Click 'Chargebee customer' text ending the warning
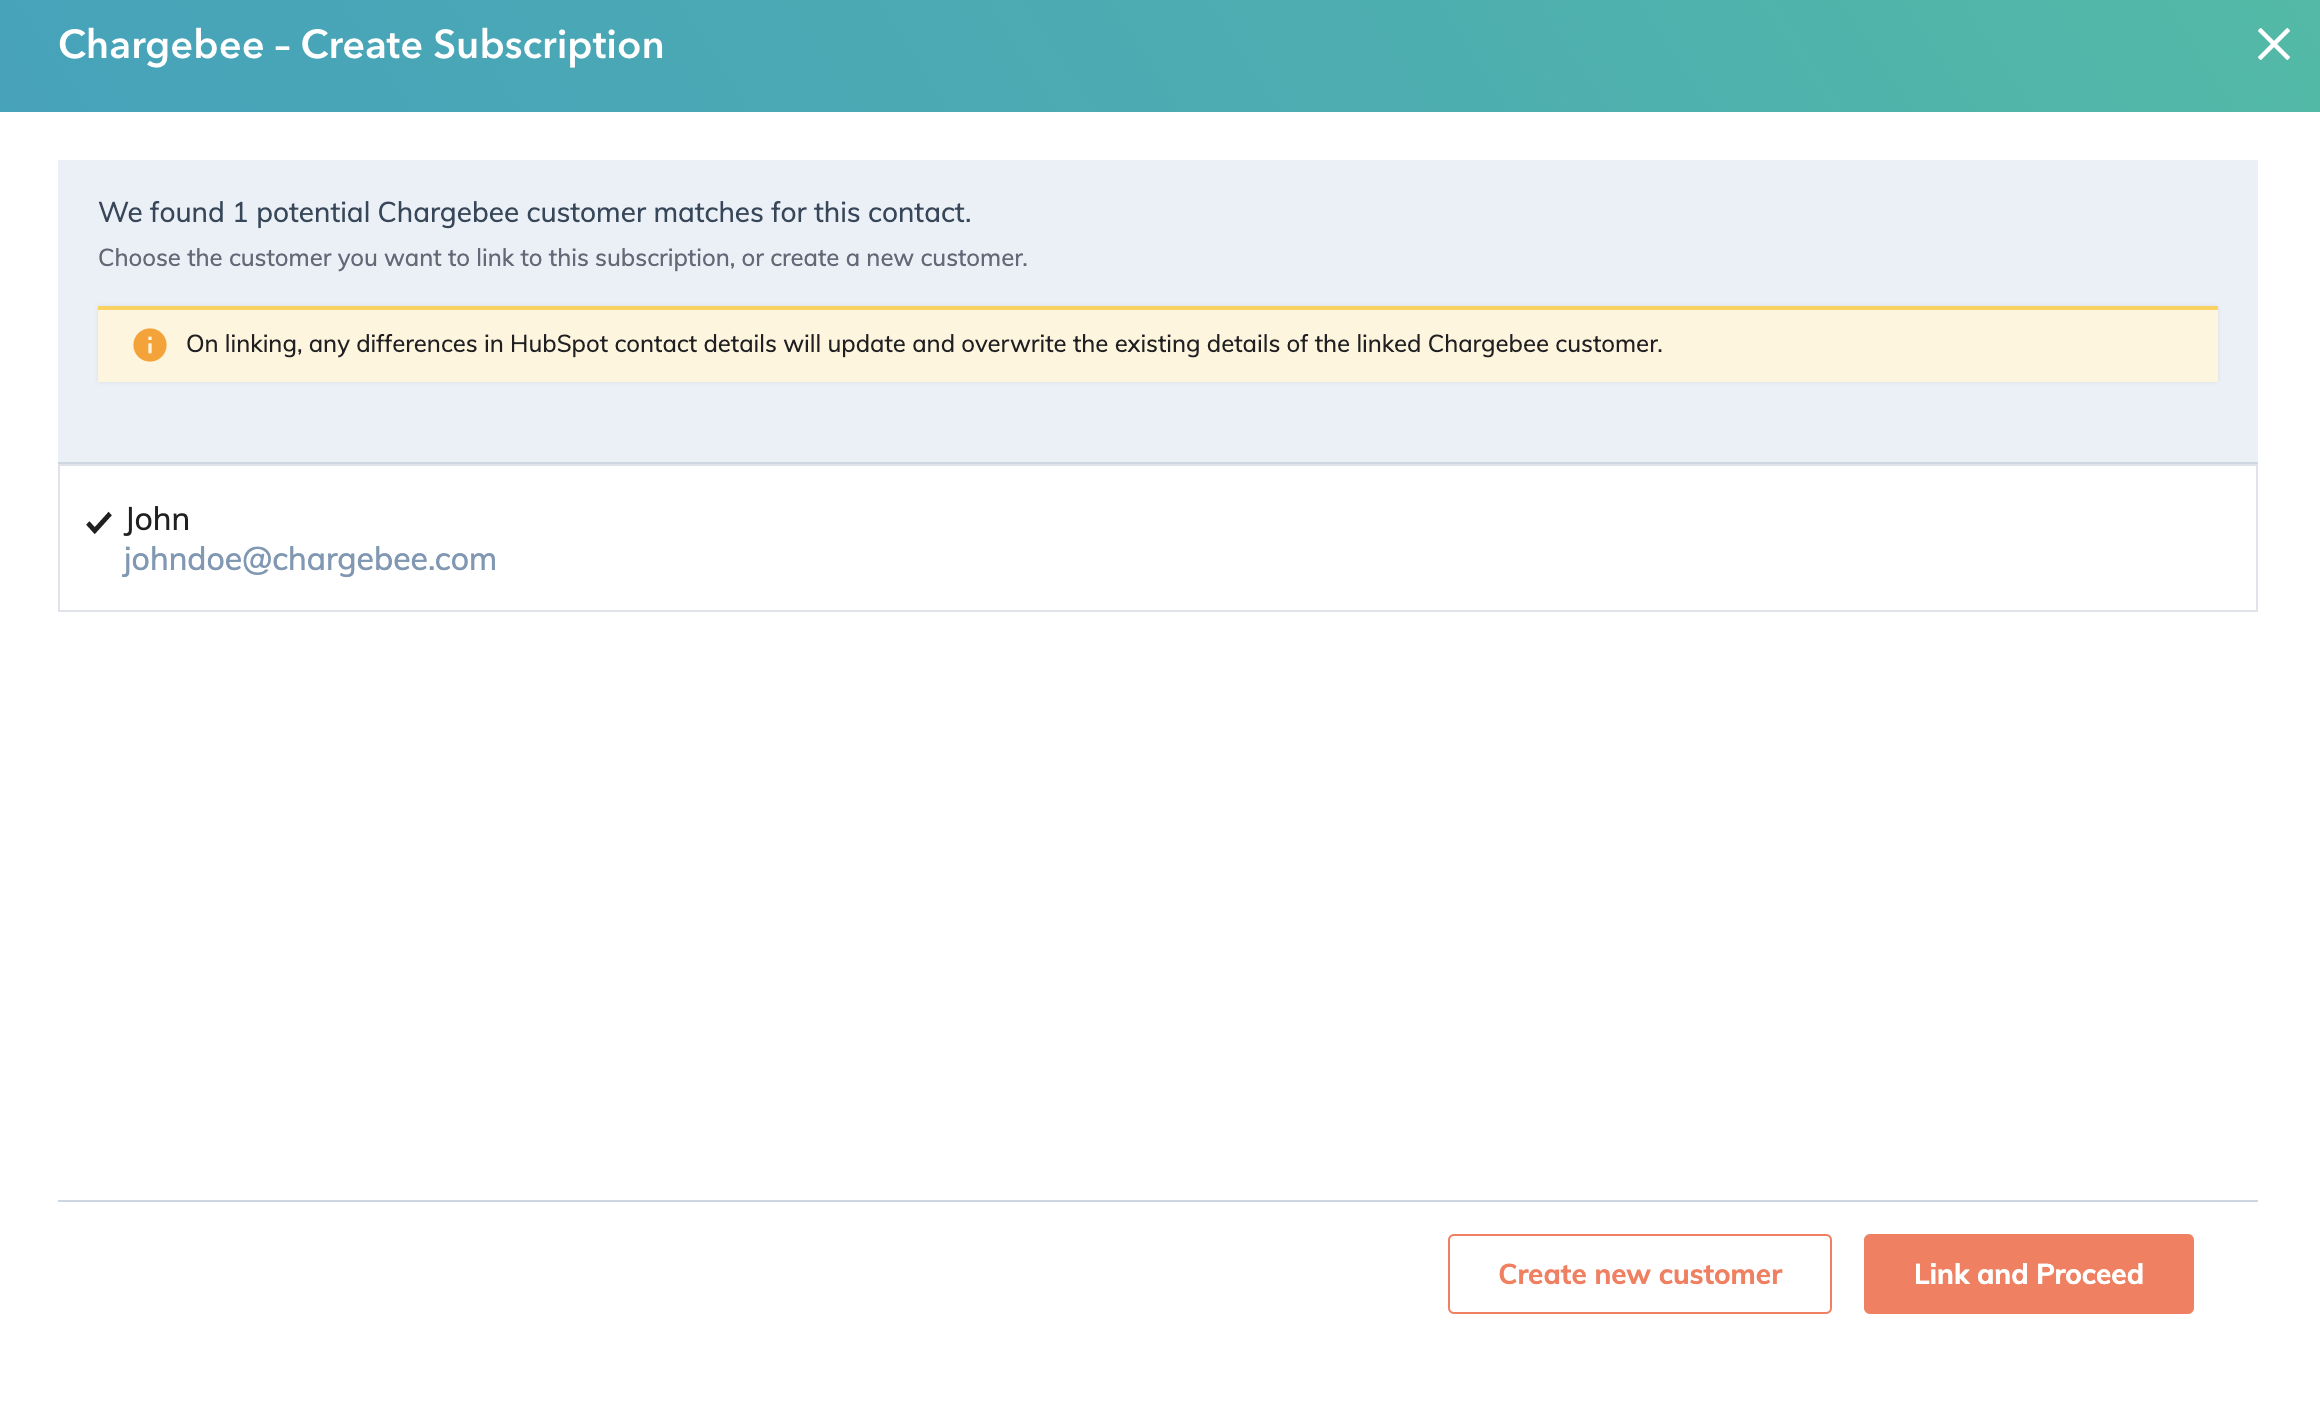The width and height of the screenshot is (2320, 1416). point(1543,344)
